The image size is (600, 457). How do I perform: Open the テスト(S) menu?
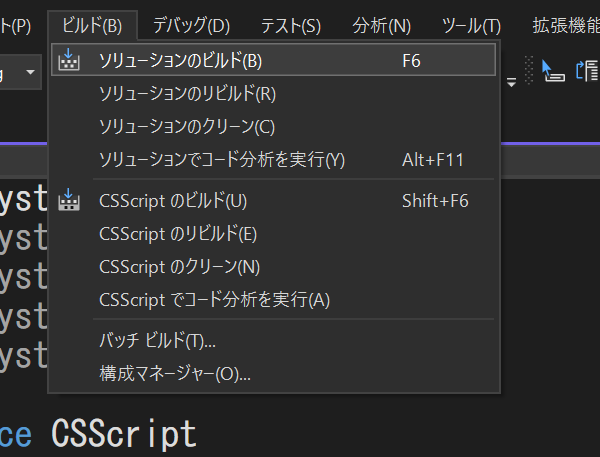coord(291,26)
